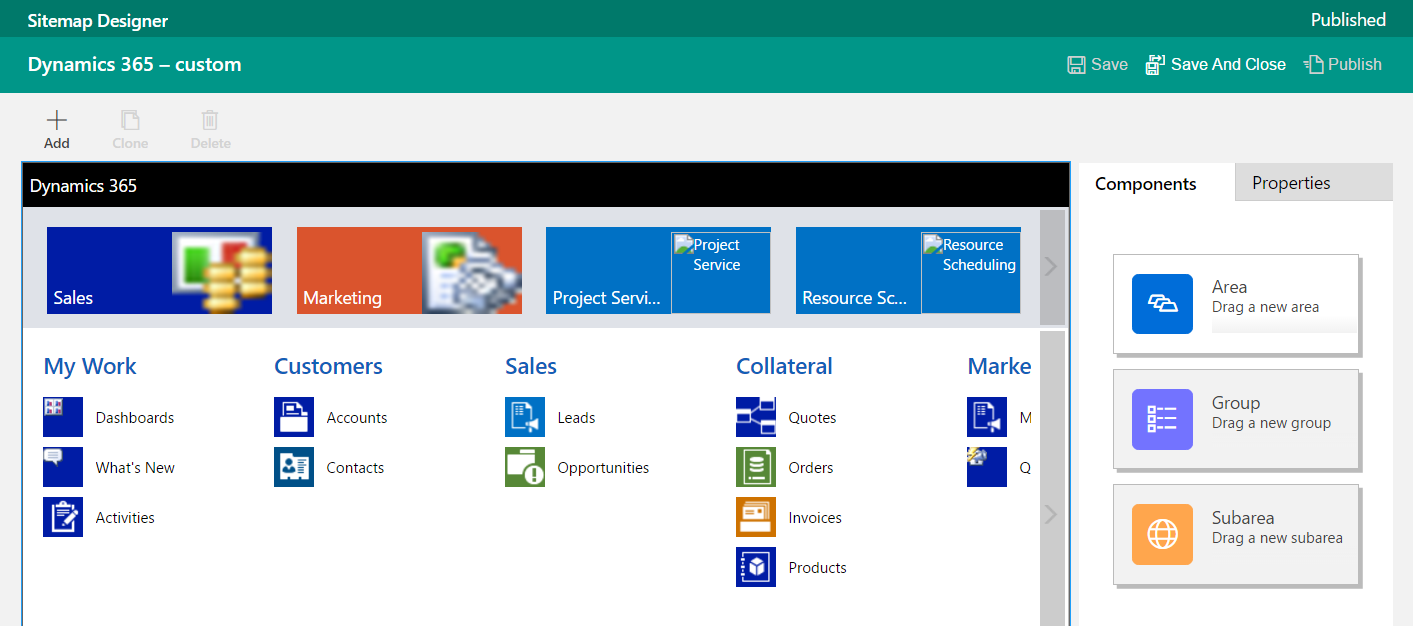Switch to the Properties tab
This screenshot has width=1413, height=626.
pyautogui.click(x=1291, y=183)
